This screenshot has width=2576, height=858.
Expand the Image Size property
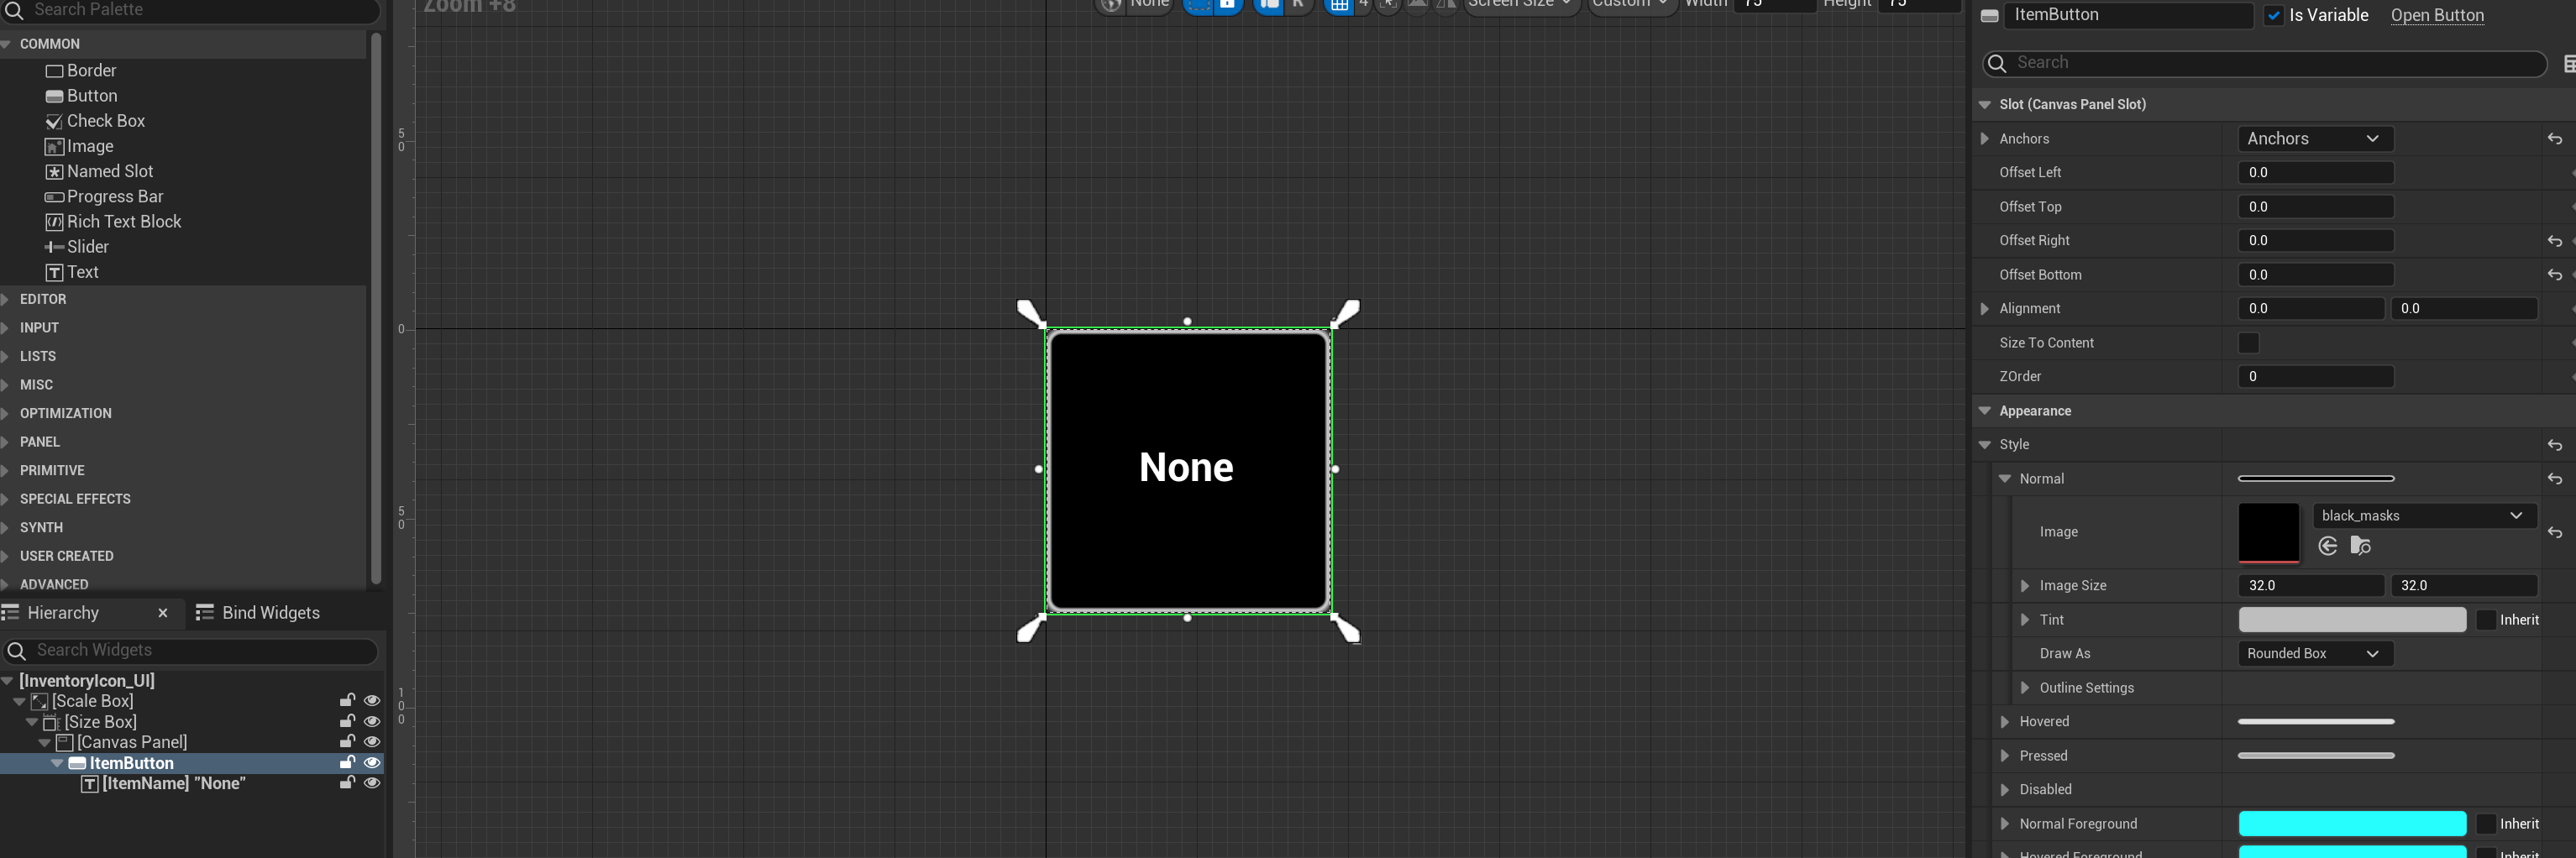[x=2025, y=586]
